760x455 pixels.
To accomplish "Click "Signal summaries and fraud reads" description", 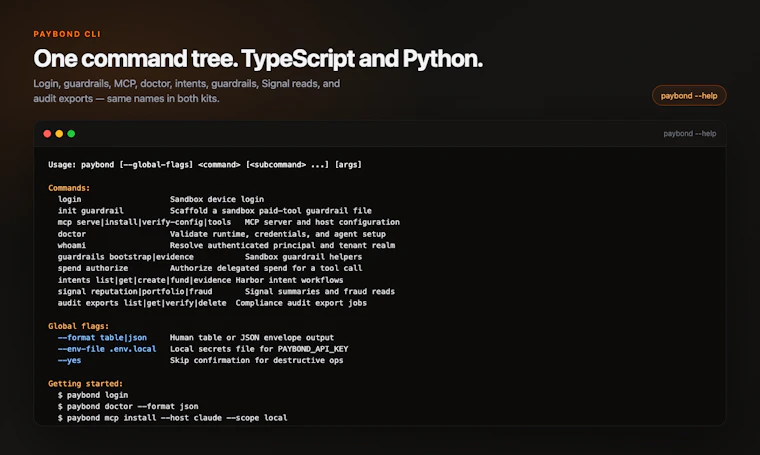I will click(320, 291).
